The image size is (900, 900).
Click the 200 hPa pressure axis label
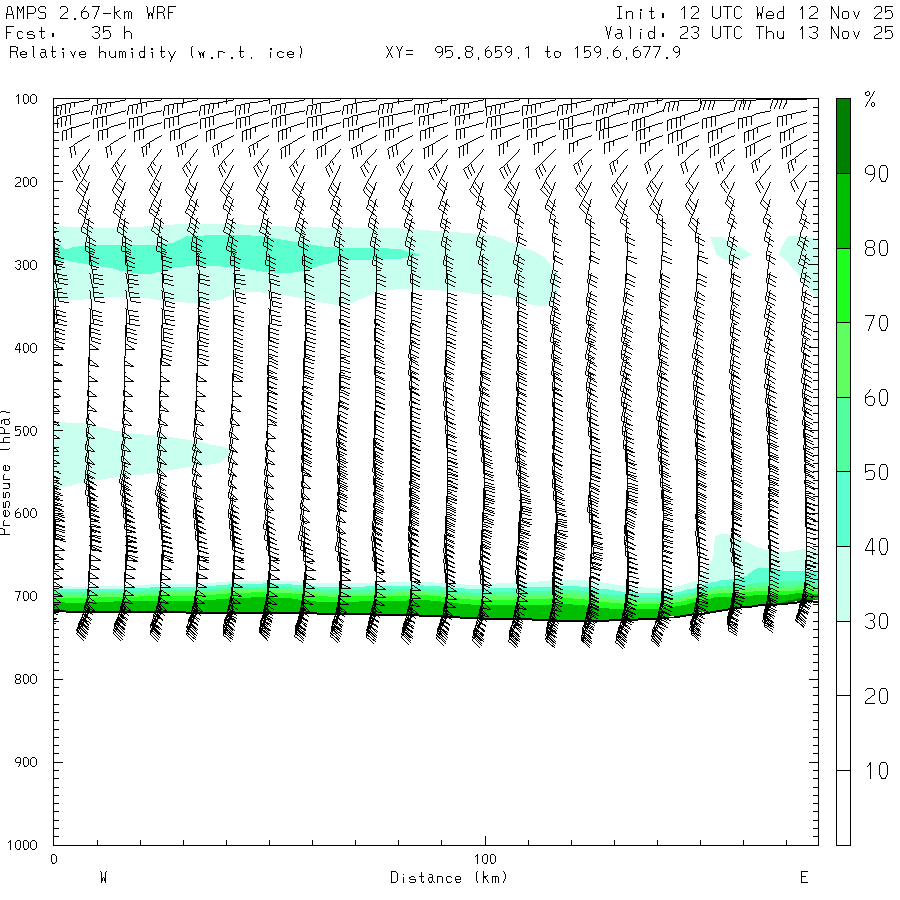click(x=26, y=182)
